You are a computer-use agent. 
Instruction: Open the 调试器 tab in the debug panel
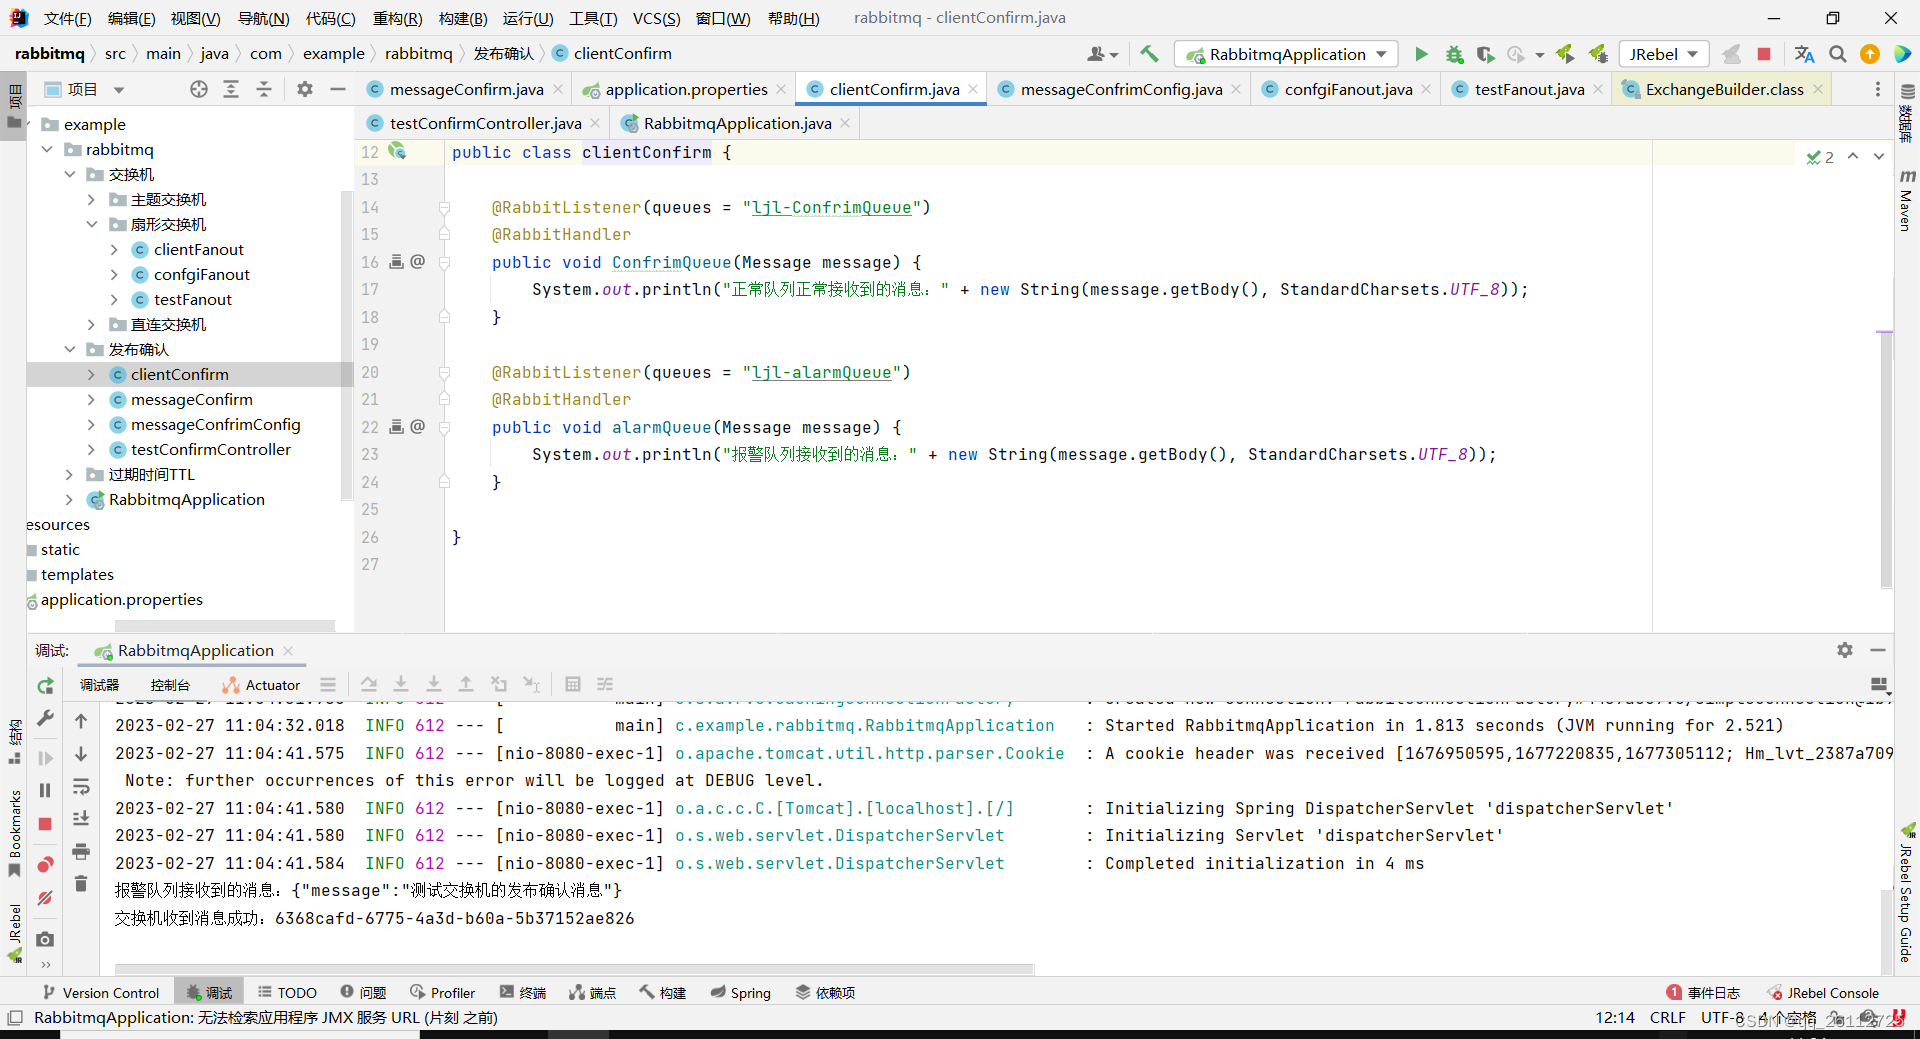pos(100,685)
